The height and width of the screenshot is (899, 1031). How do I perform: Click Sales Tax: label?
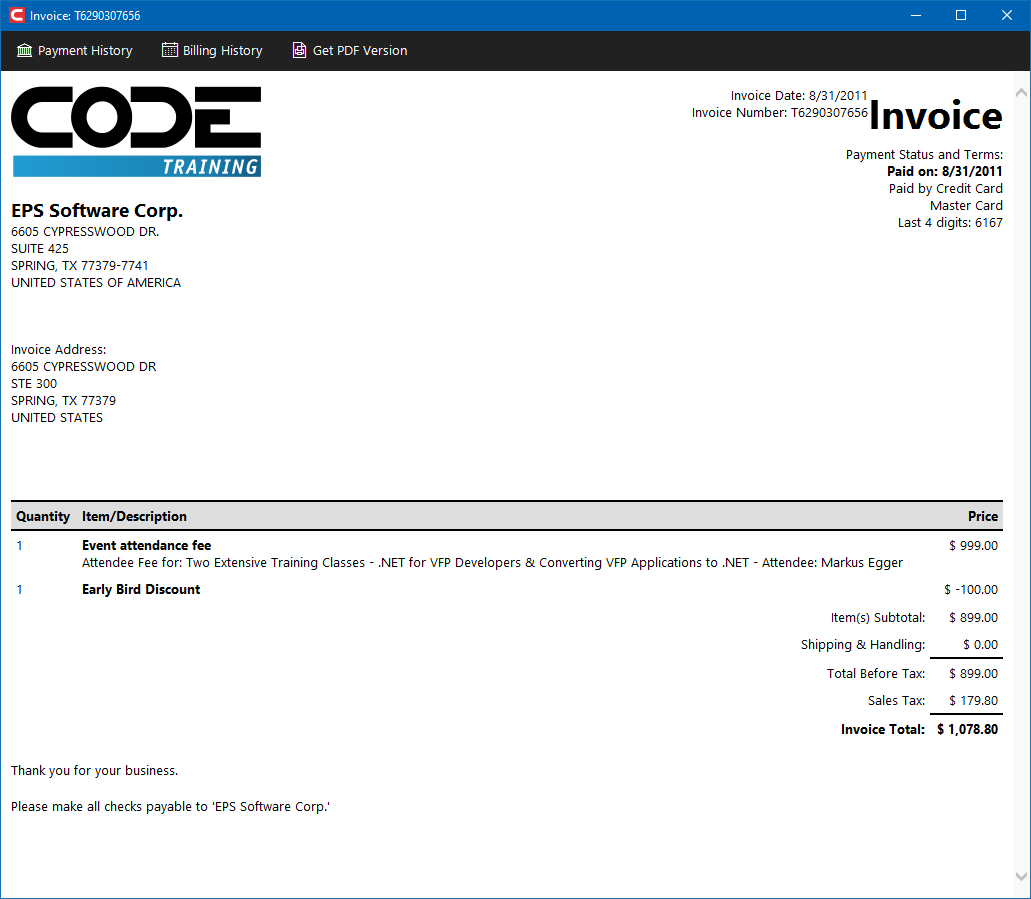click(x=896, y=700)
